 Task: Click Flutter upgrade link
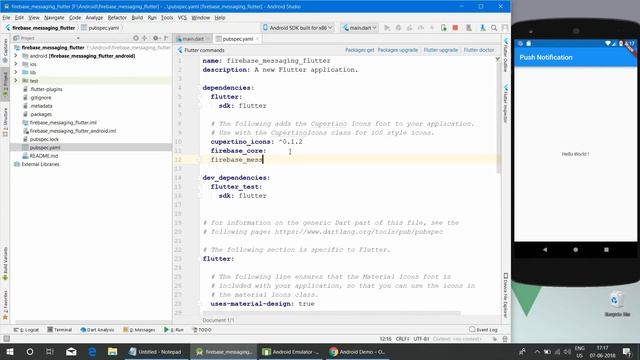[441, 50]
